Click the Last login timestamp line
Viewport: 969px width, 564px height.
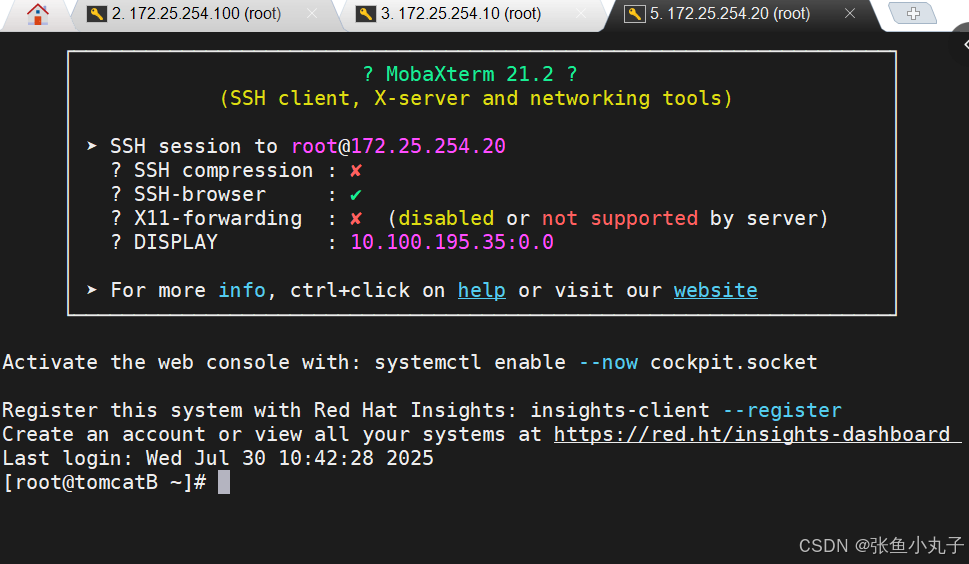point(218,458)
